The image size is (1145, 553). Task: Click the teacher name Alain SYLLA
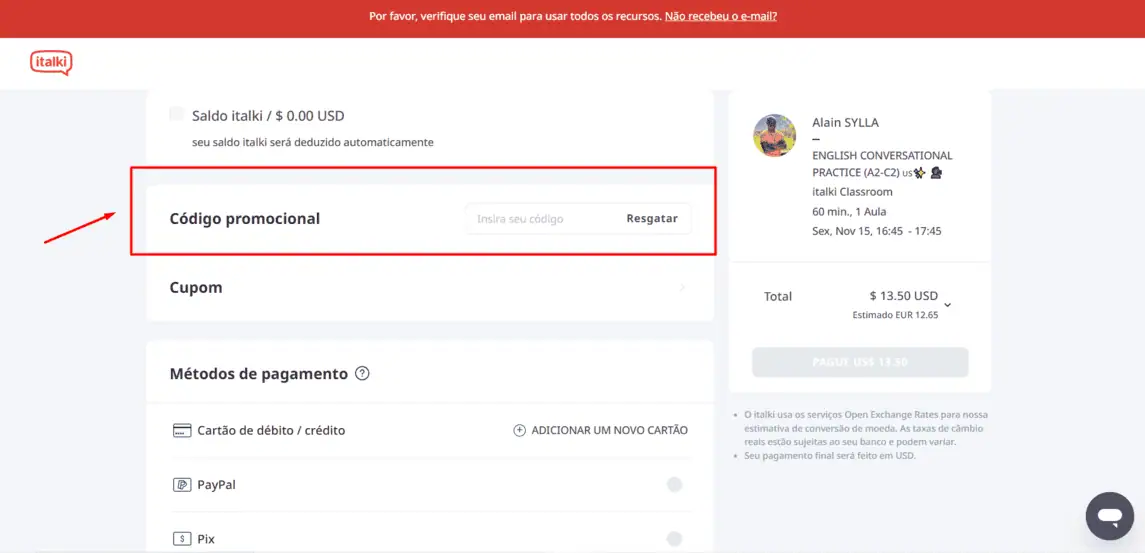(x=846, y=123)
